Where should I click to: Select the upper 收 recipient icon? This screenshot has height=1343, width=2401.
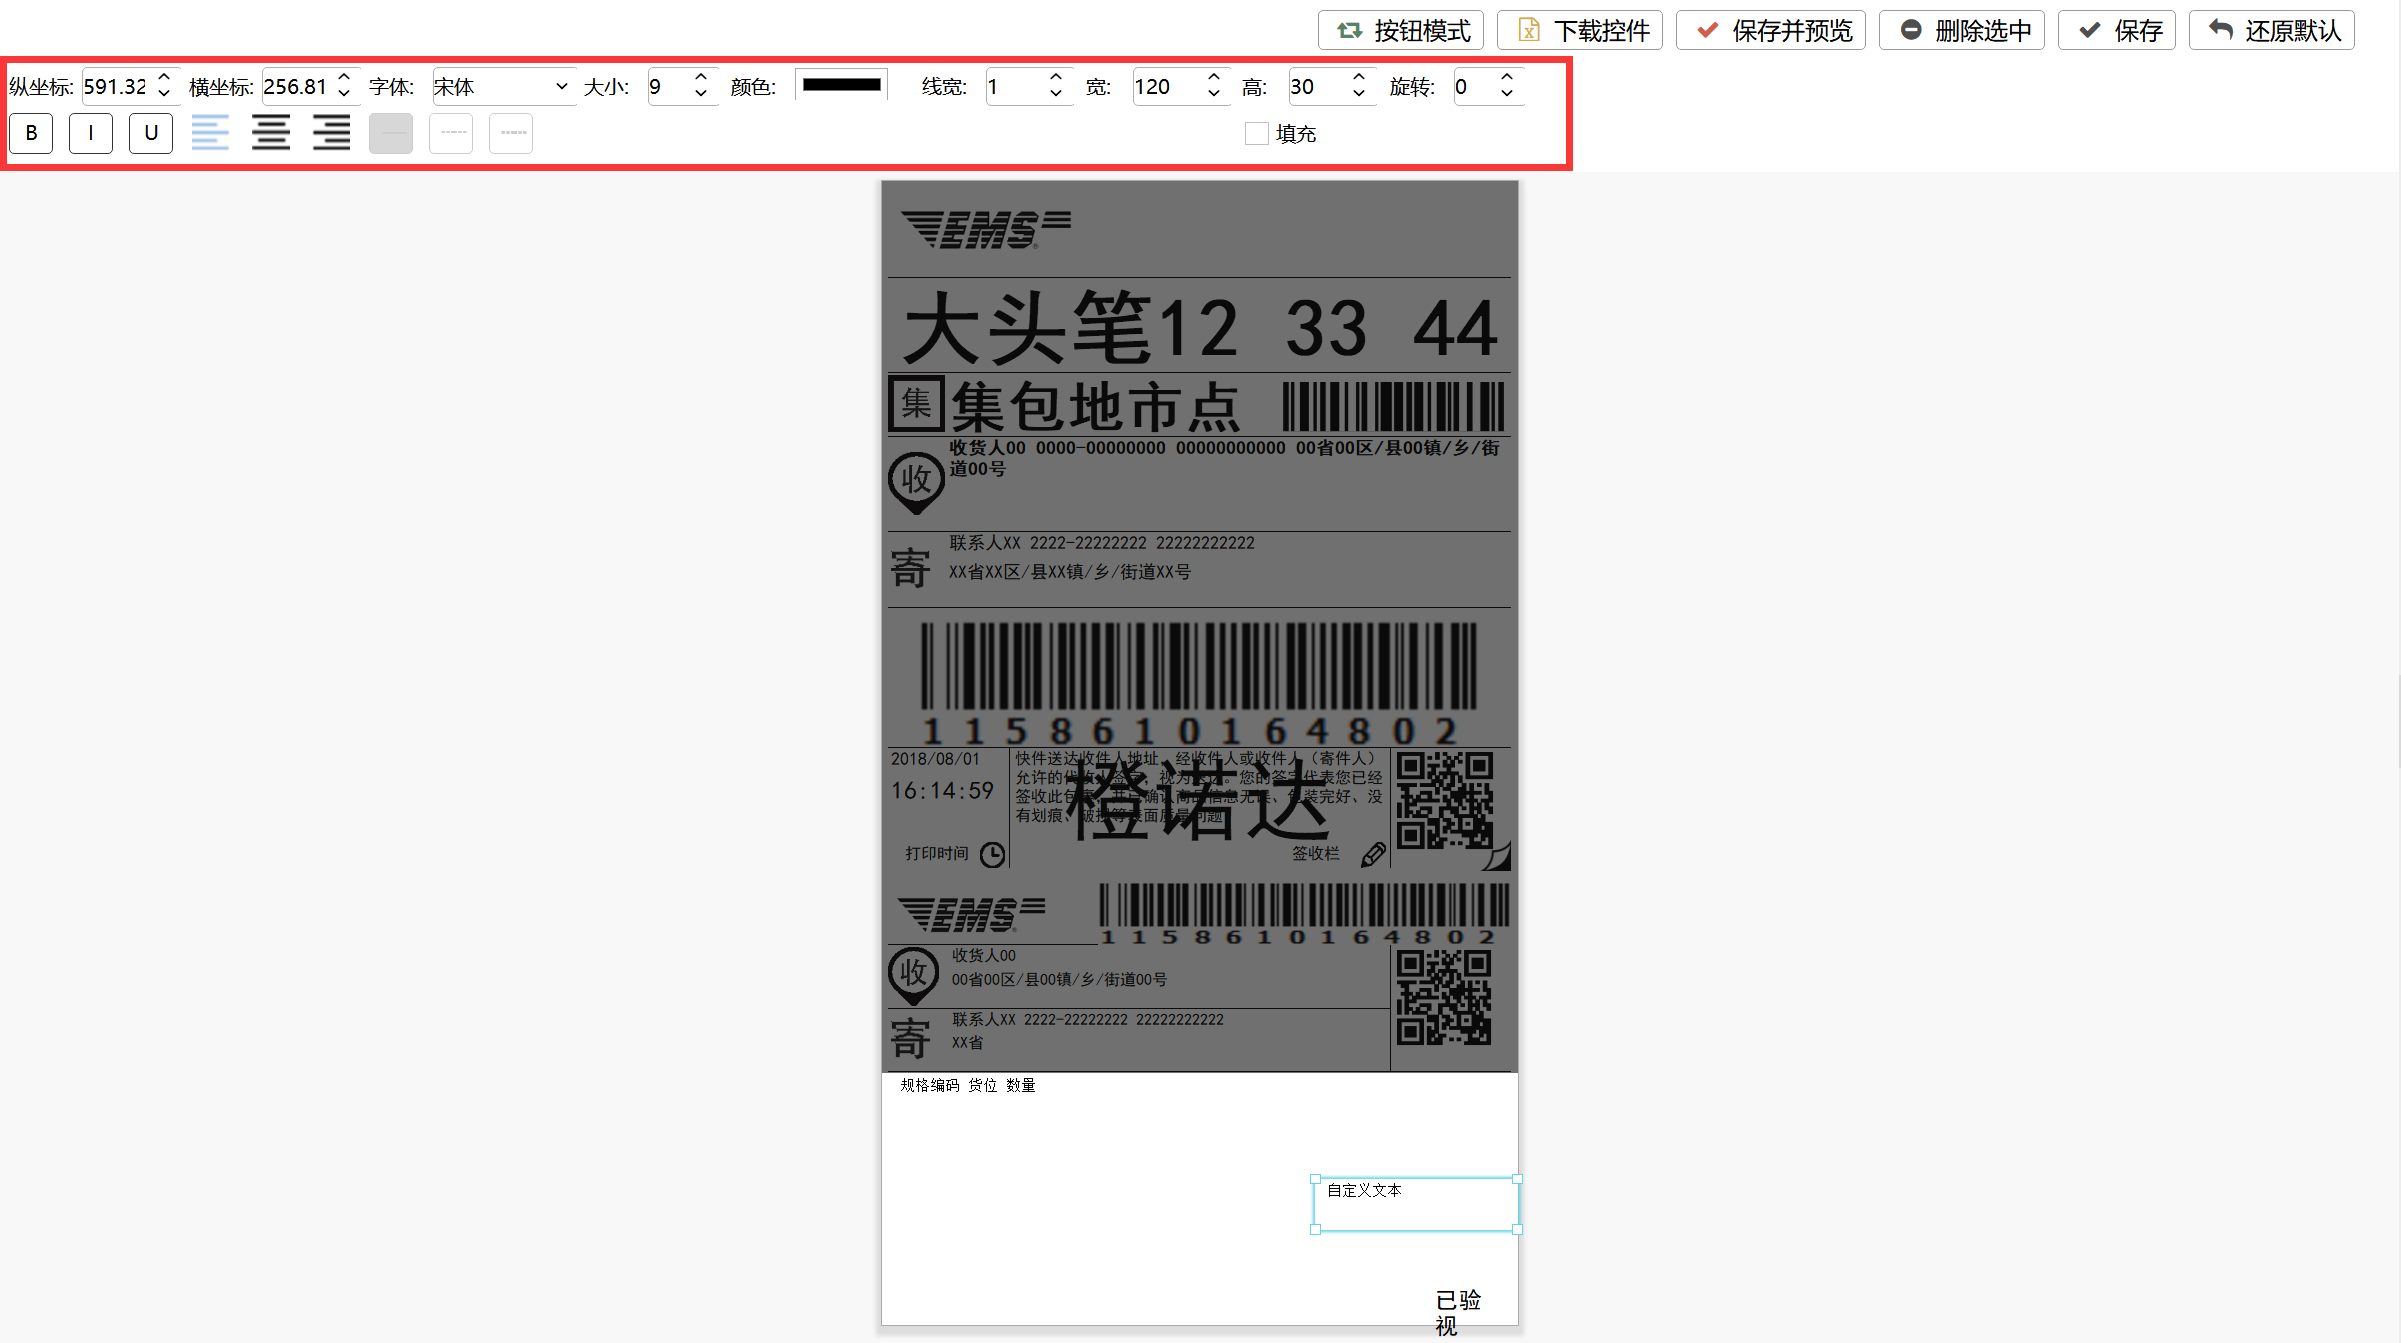[916, 483]
